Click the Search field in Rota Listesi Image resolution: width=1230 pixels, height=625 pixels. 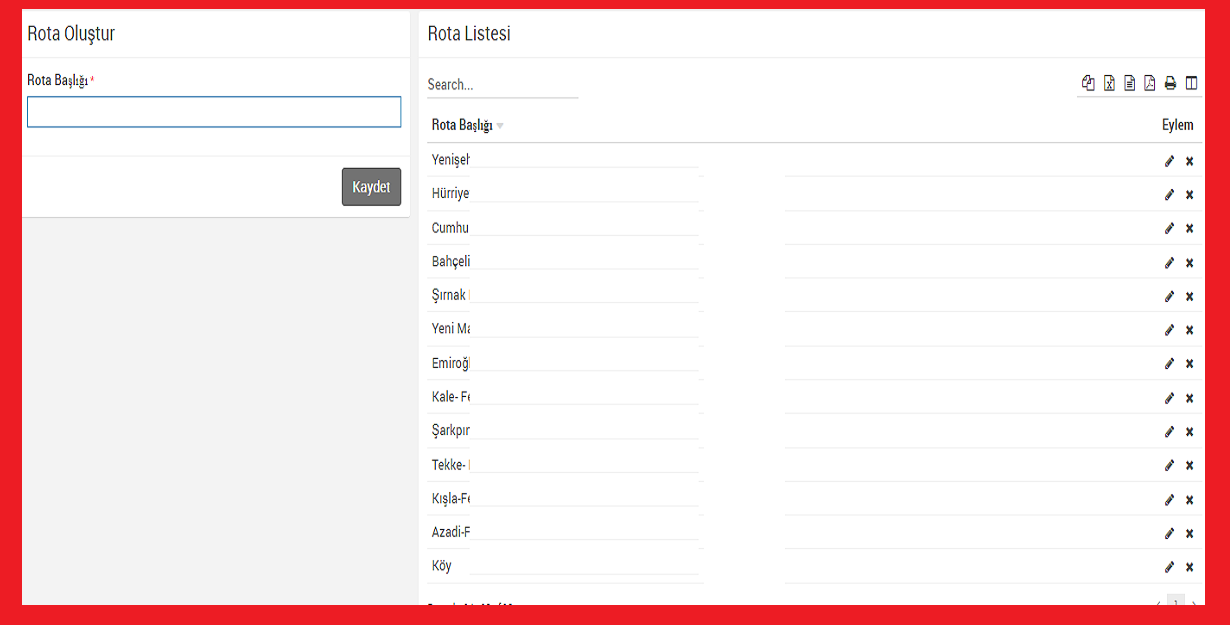(x=502, y=85)
